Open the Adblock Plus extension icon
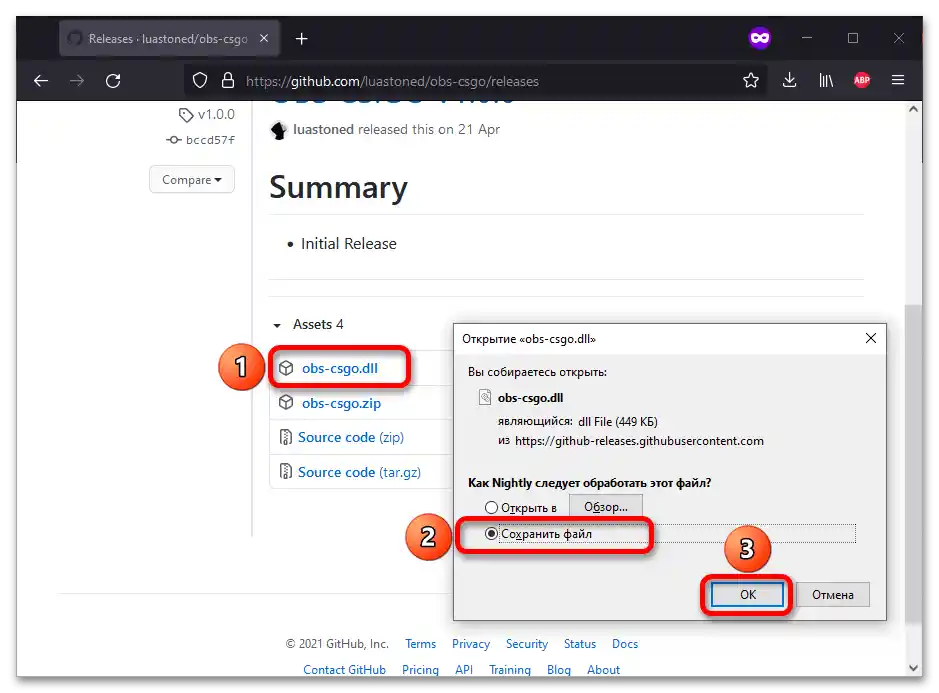 862,80
